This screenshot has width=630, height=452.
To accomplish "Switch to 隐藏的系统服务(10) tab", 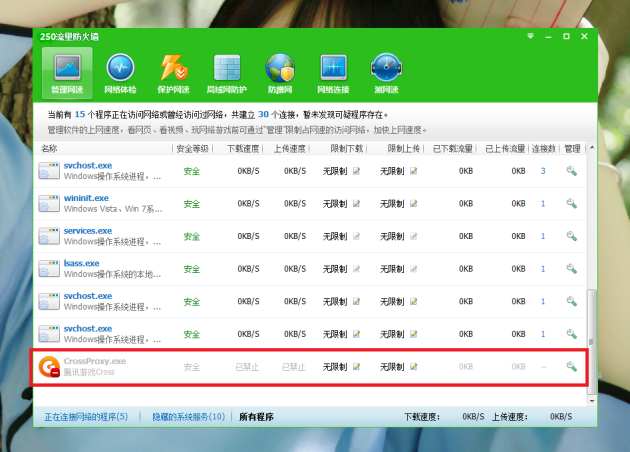I will pos(188,417).
